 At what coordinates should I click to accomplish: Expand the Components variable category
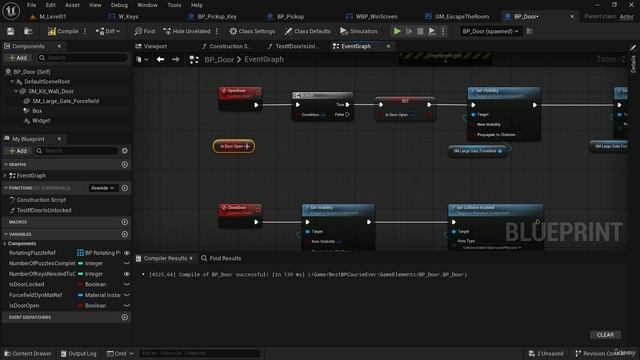(x=5, y=244)
